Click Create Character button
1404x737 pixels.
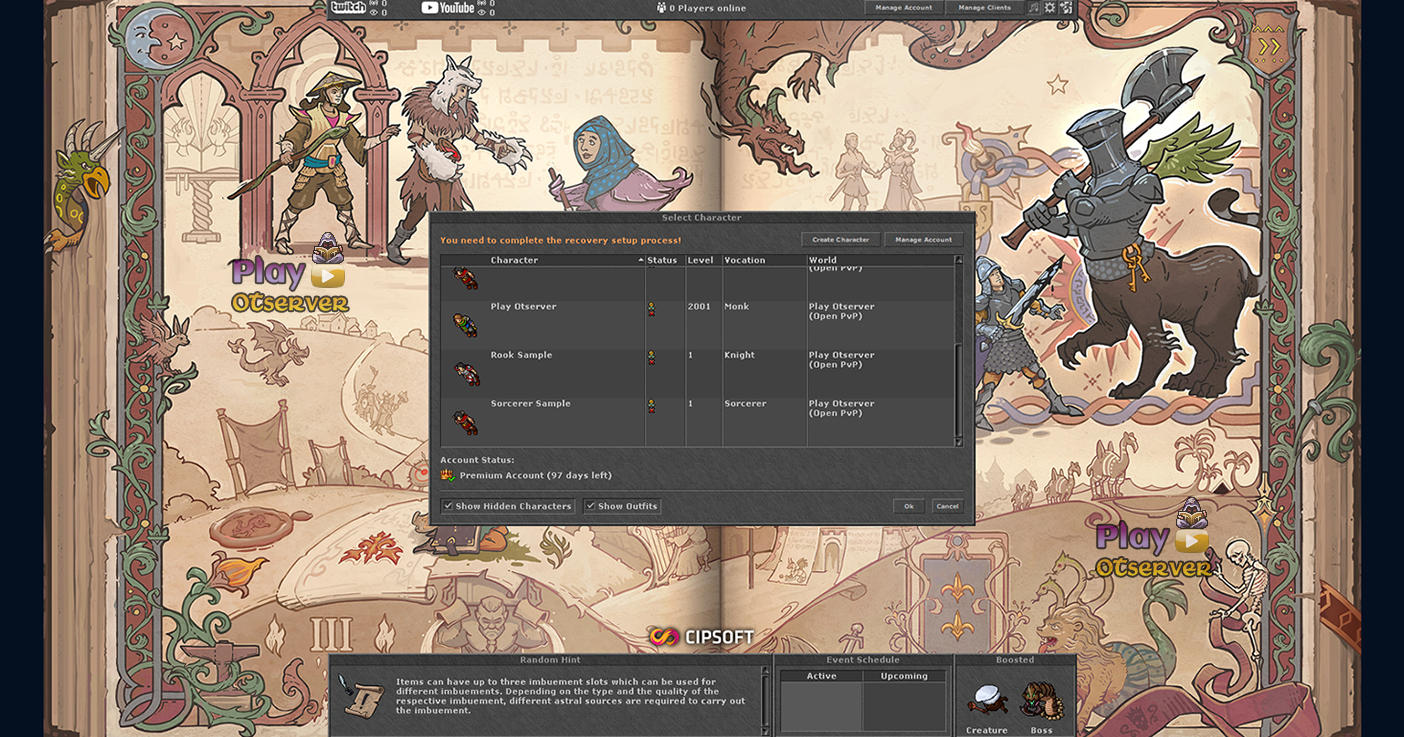pyautogui.click(x=840, y=240)
